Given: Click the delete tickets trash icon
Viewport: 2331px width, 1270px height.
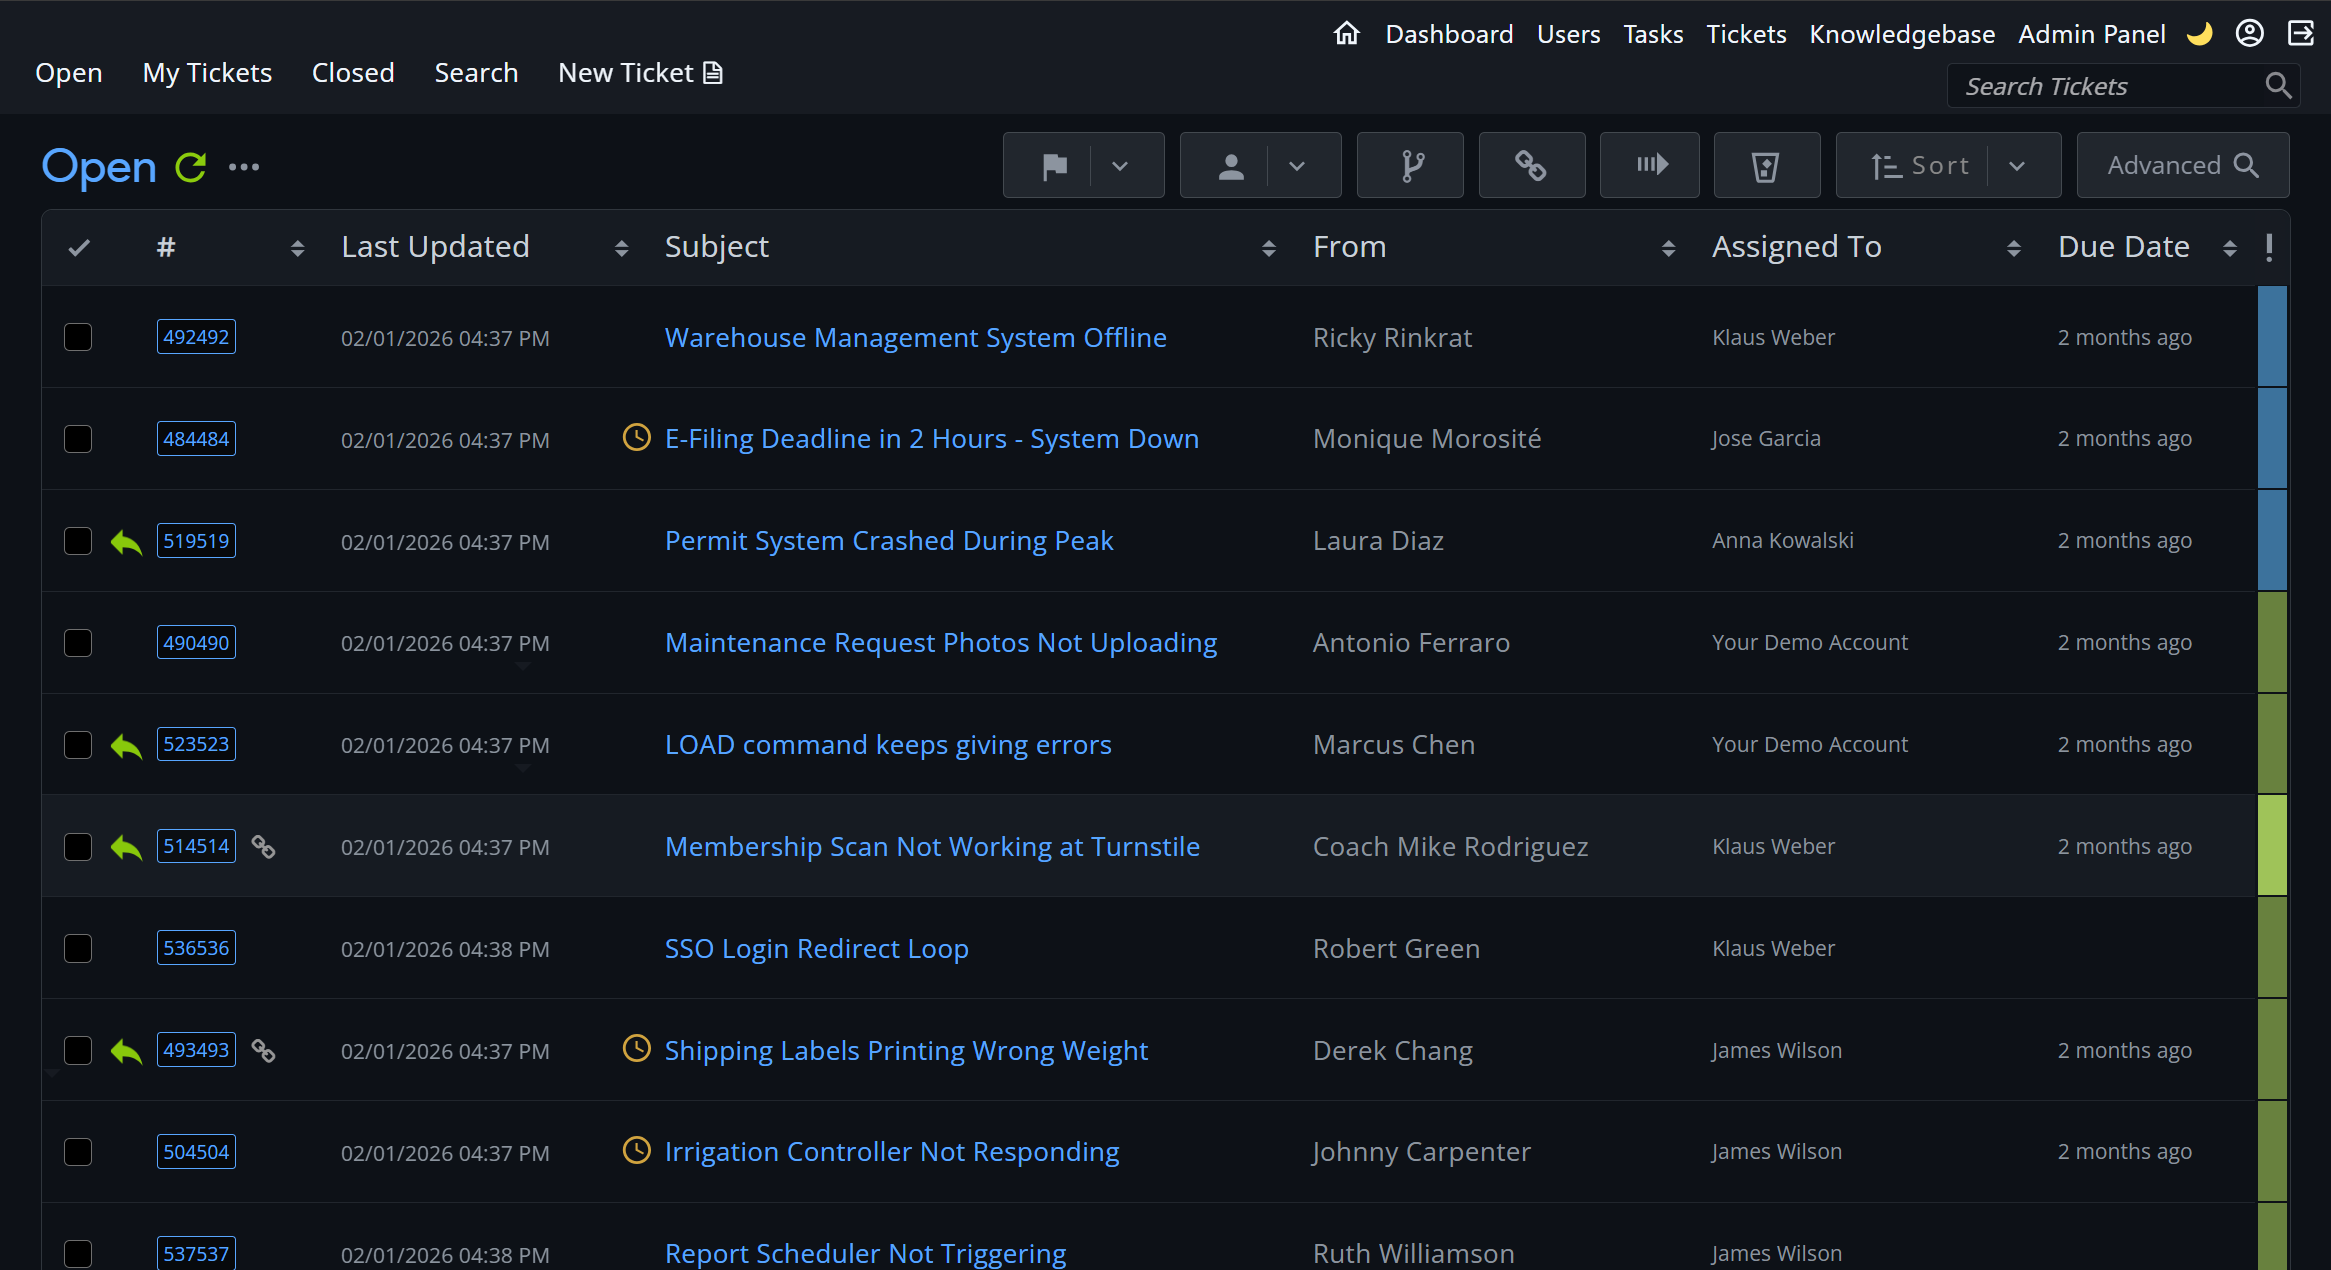Looking at the screenshot, I should (x=1766, y=166).
